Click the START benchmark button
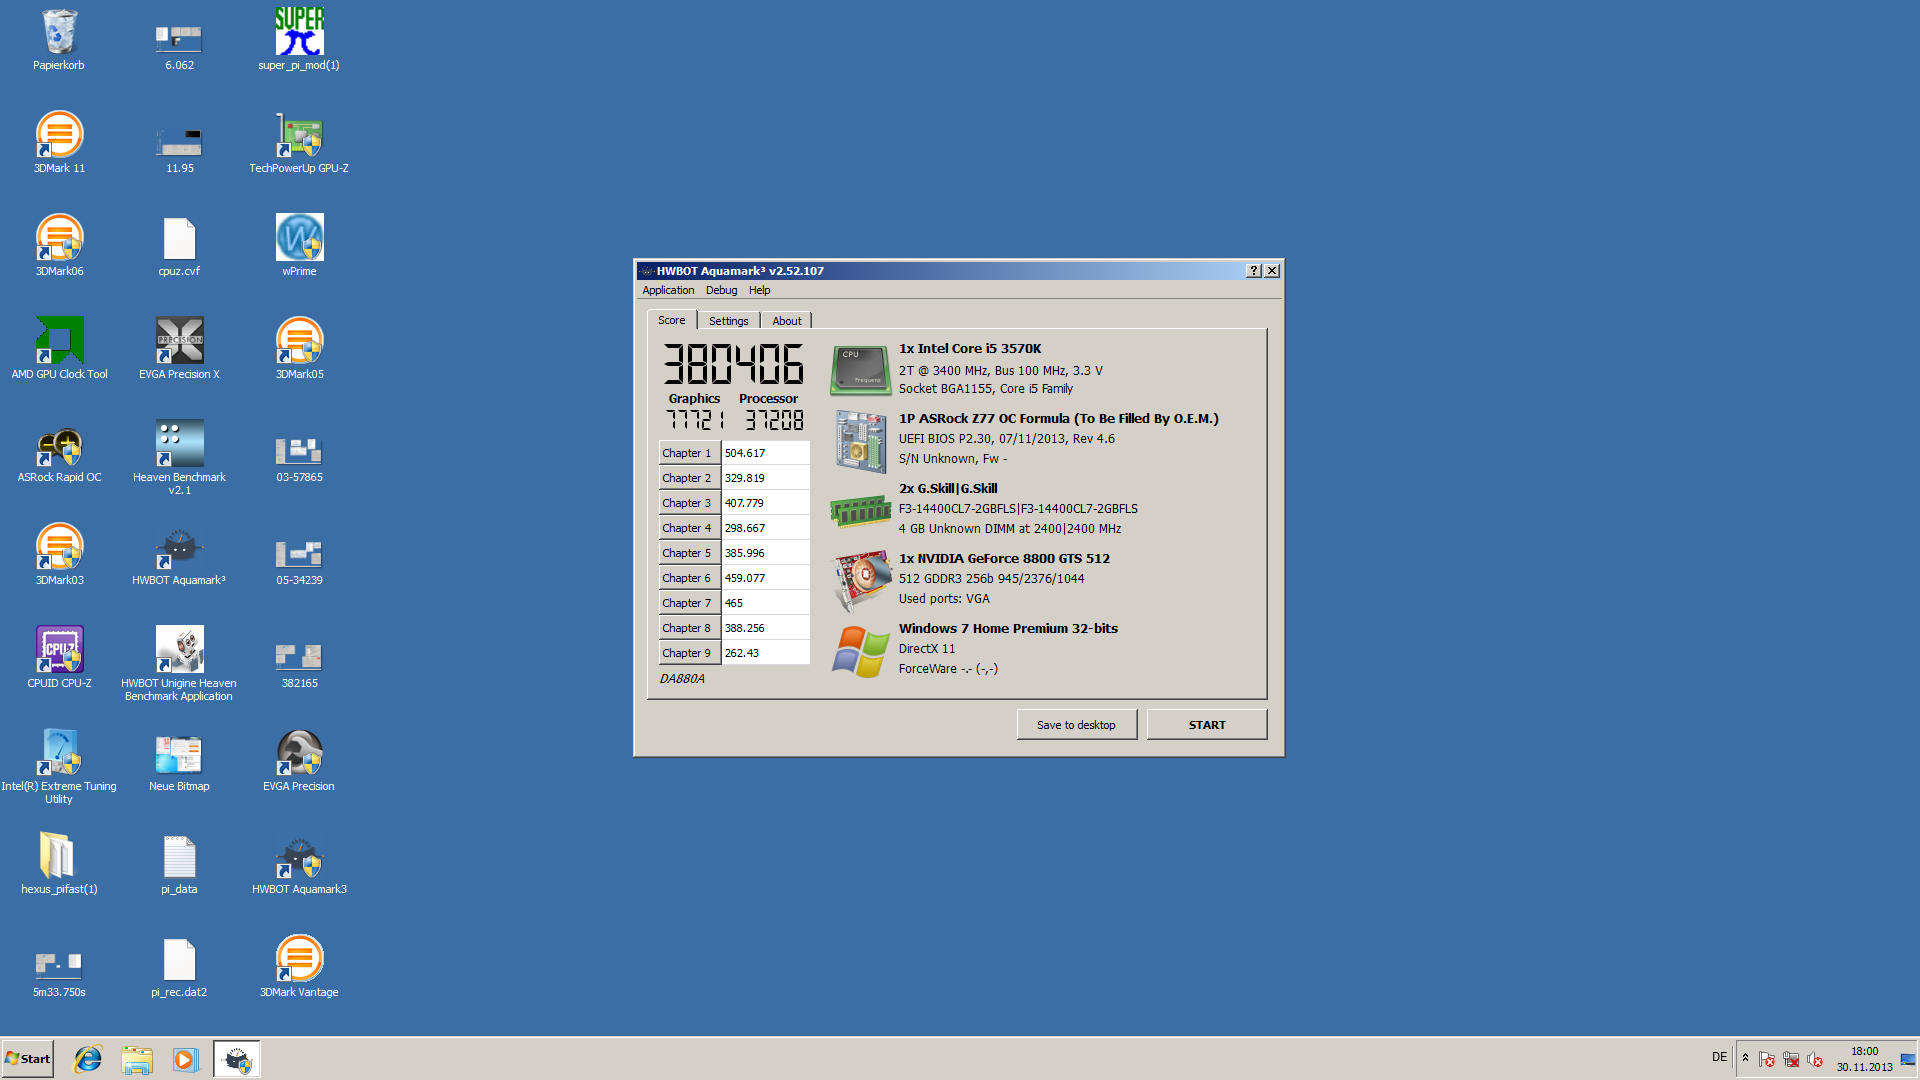The image size is (1920, 1080). [x=1207, y=725]
